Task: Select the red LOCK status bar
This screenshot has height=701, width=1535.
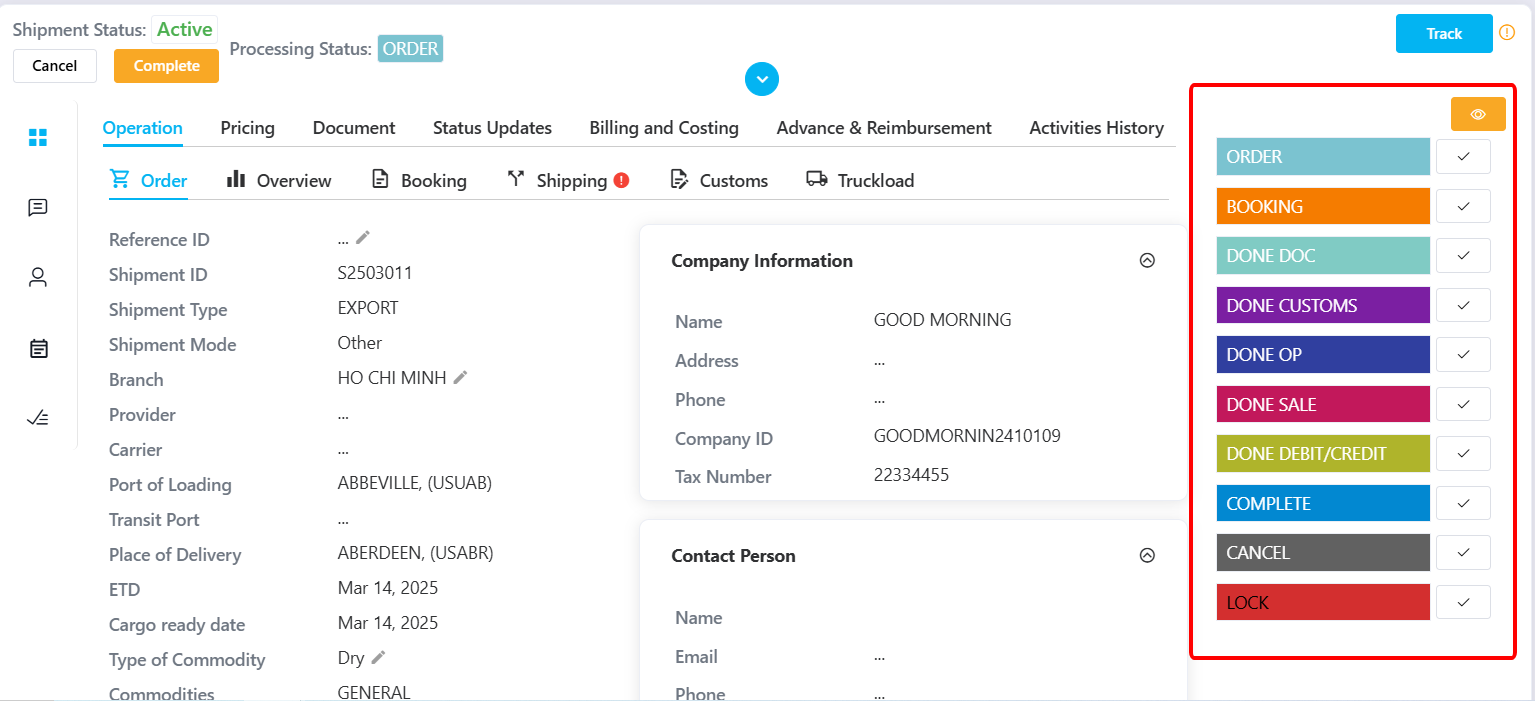Action: click(1323, 602)
